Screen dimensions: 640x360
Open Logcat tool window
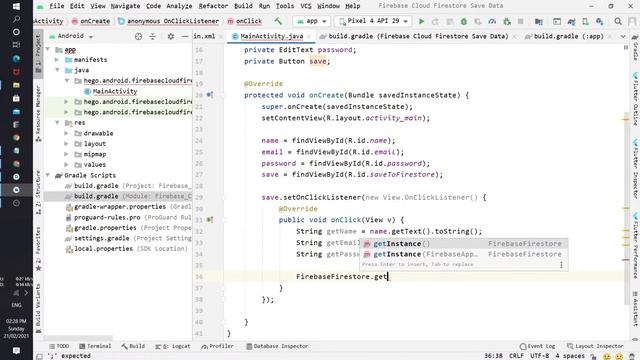point(173,346)
